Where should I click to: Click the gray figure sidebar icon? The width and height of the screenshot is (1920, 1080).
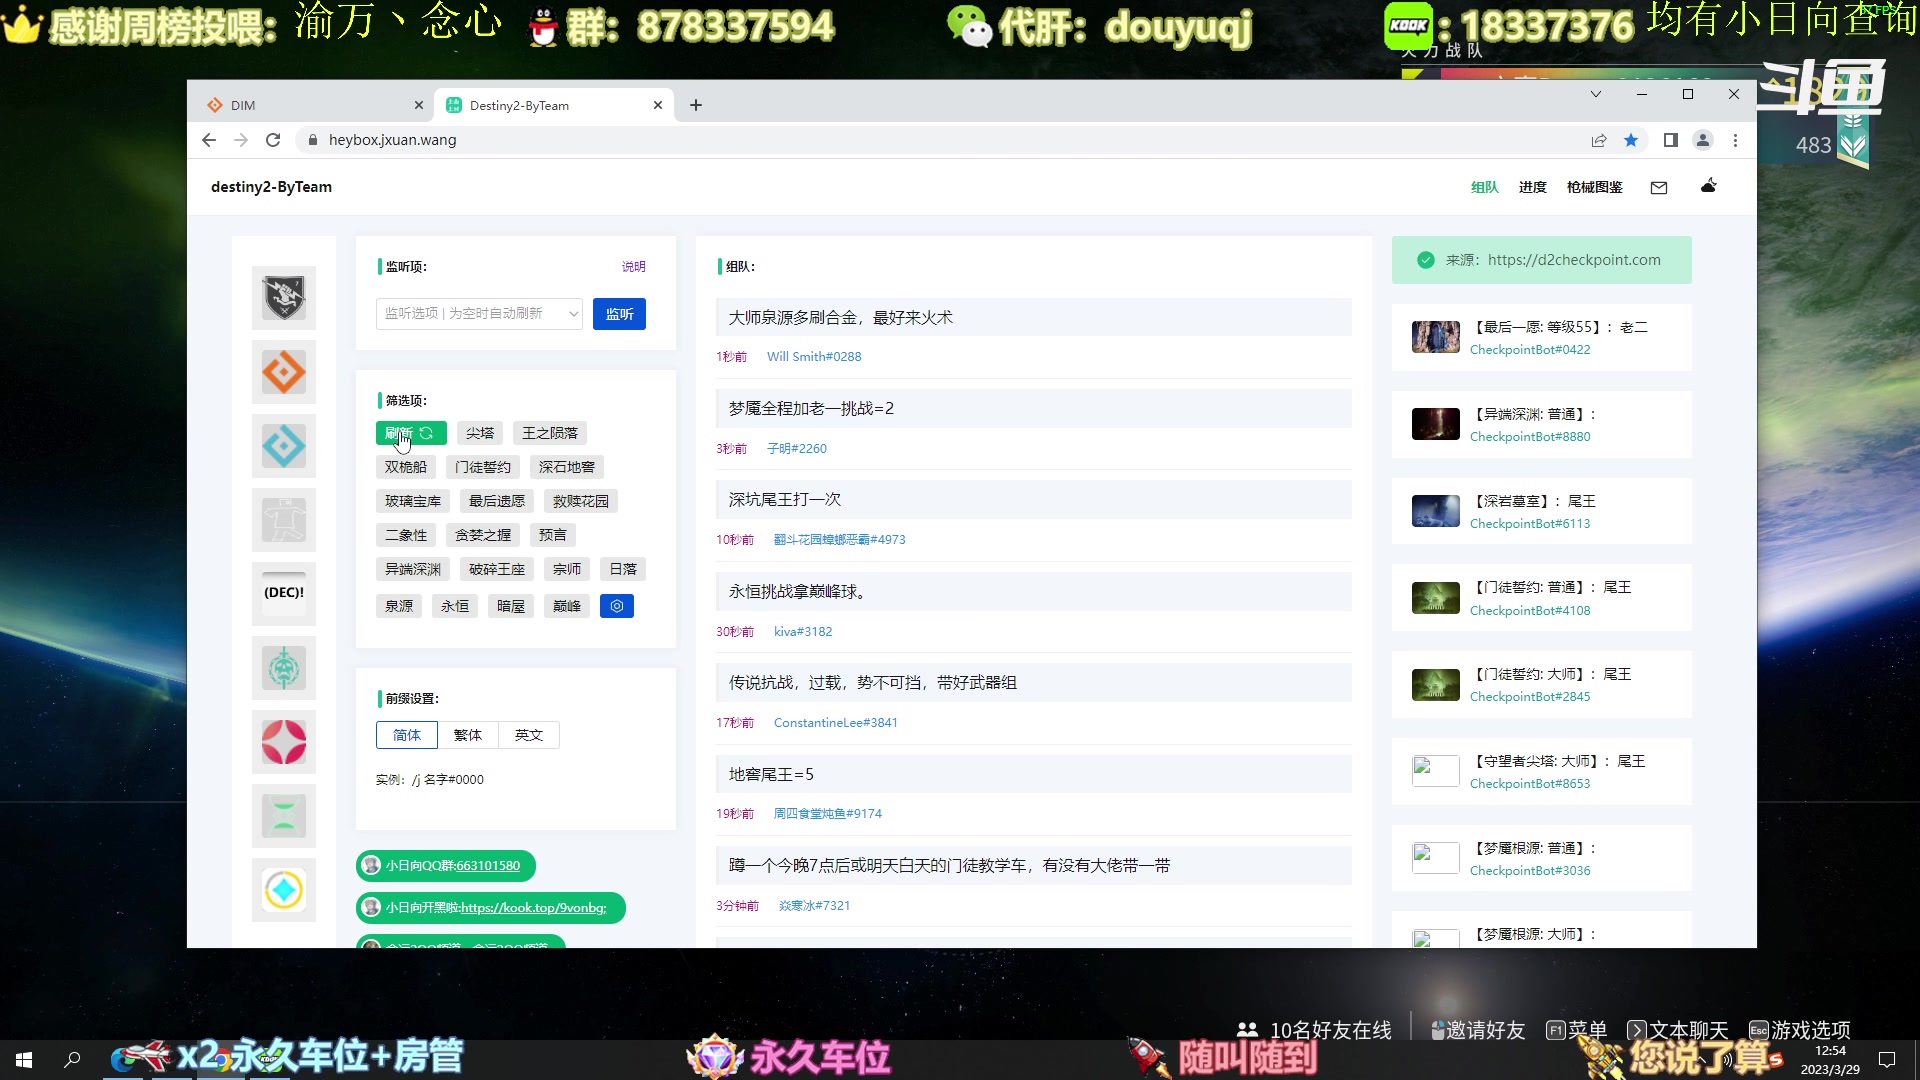[284, 520]
